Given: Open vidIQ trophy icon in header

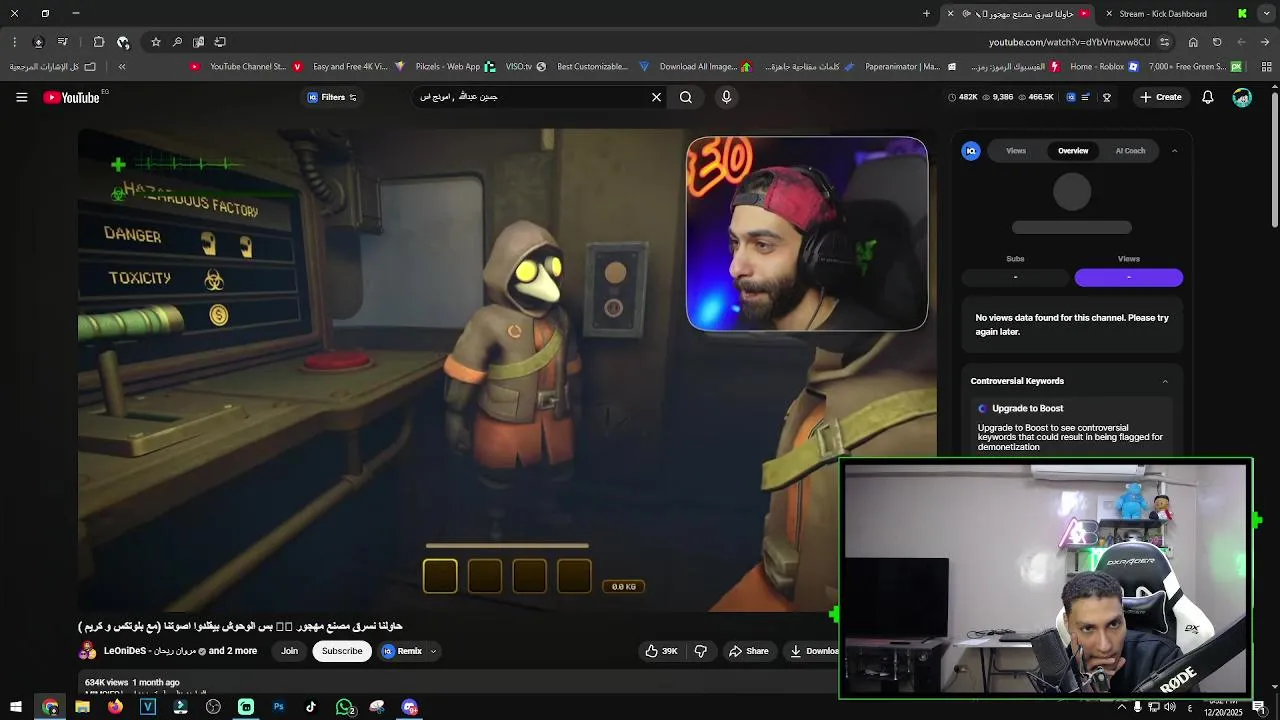Looking at the screenshot, I should [x=1106, y=97].
